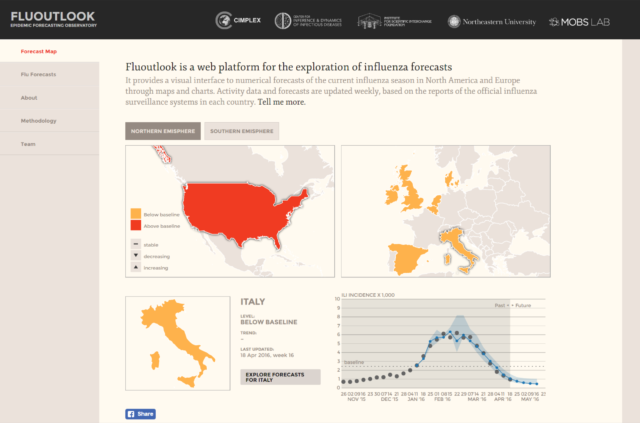Click the 'ILI INCIDENCE X 1,000' chart label
640x423 pixels.
coord(368,295)
